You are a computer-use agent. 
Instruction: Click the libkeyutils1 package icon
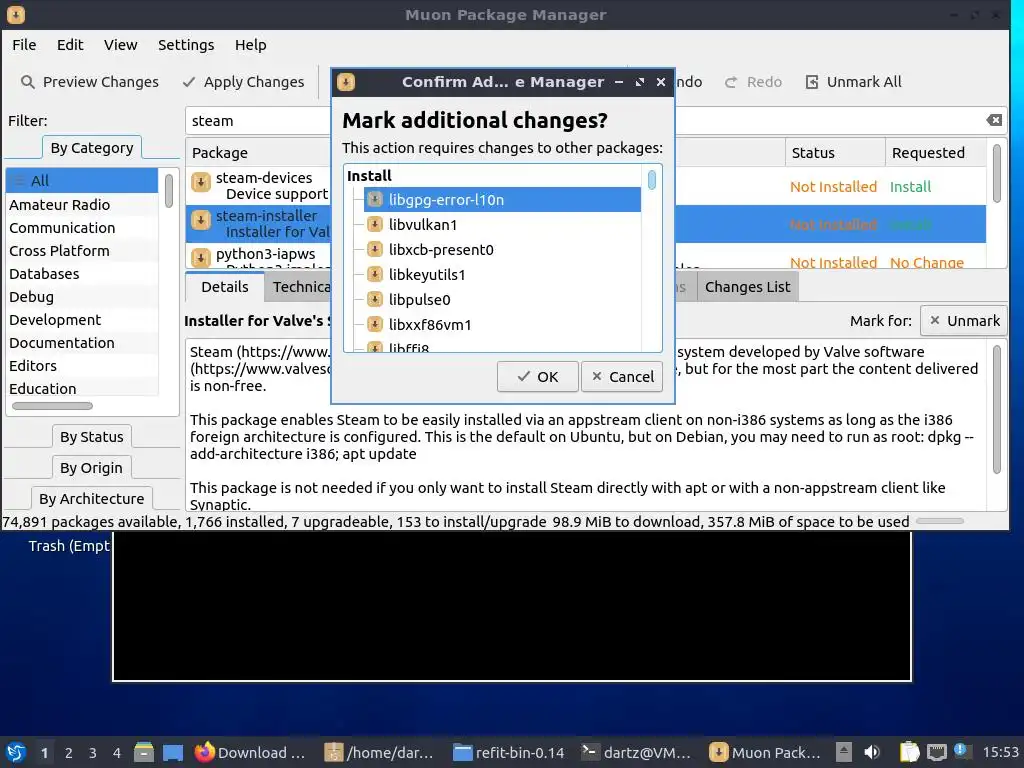(x=374, y=274)
